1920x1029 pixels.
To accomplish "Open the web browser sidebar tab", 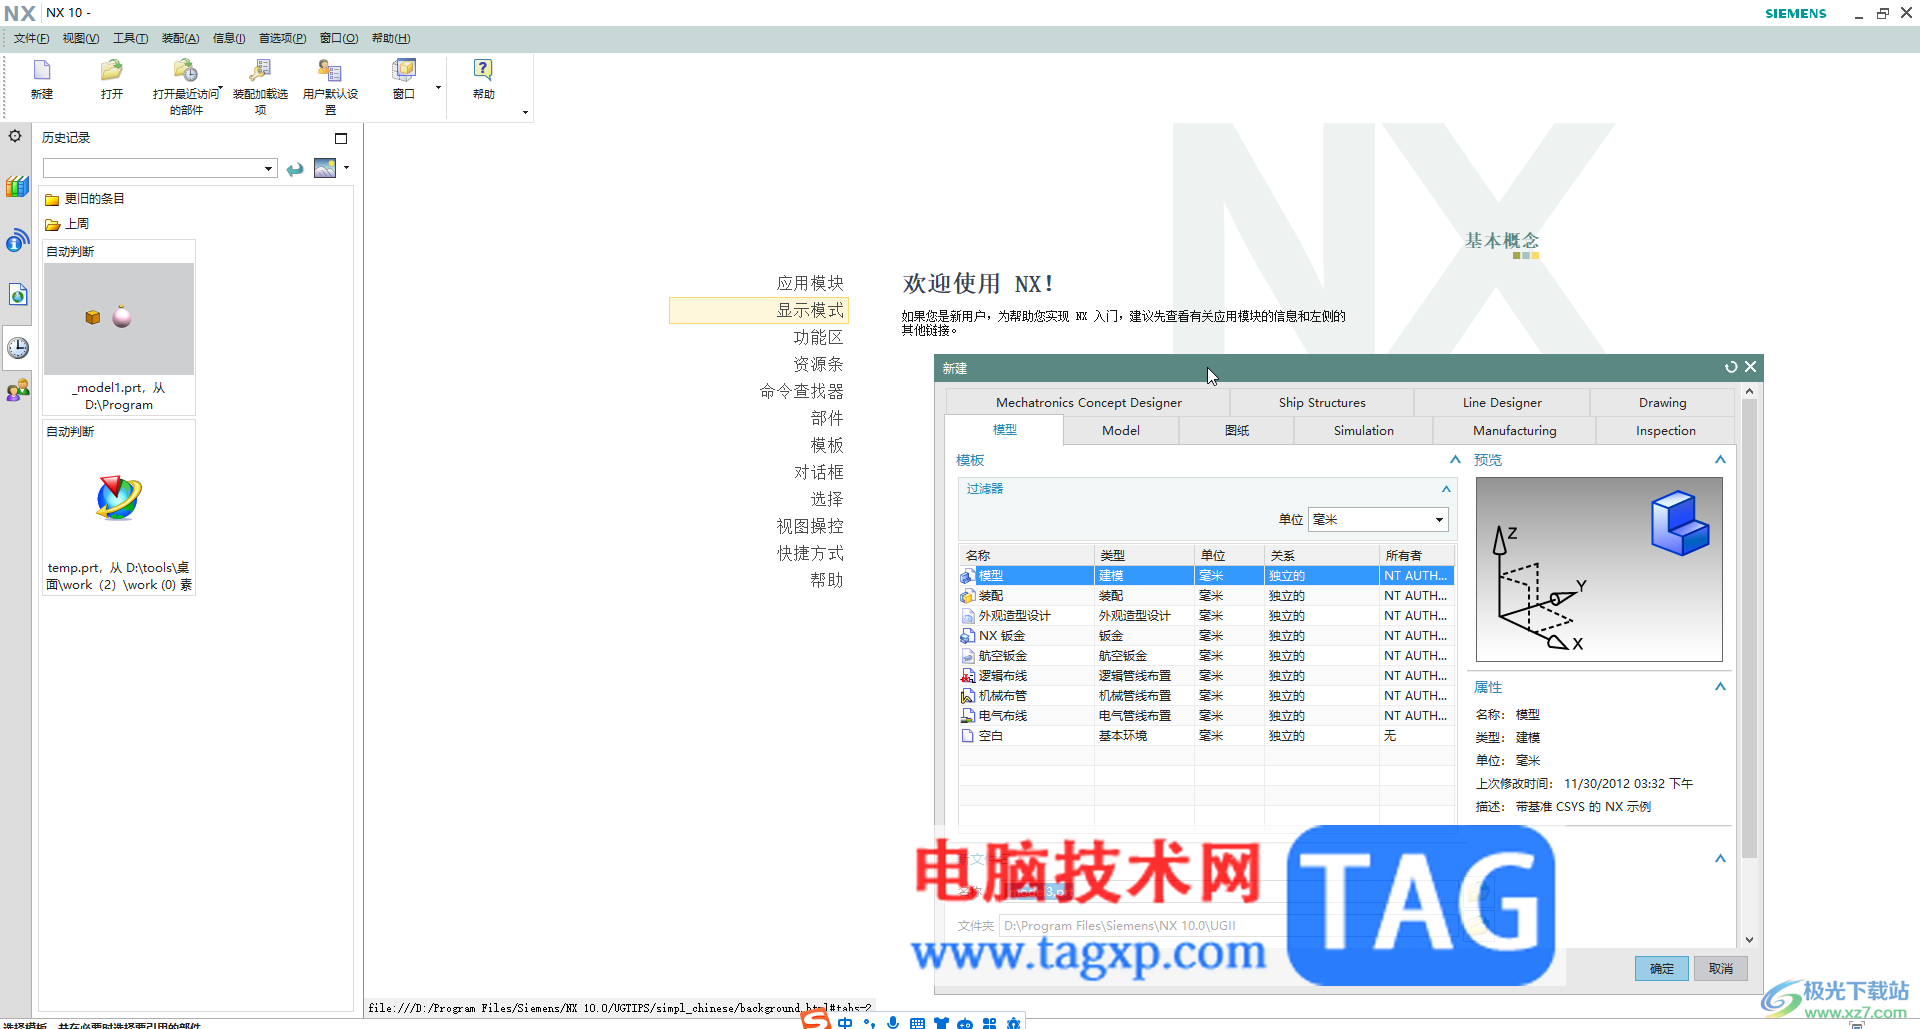I will pyautogui.click(x=17, y=294).
